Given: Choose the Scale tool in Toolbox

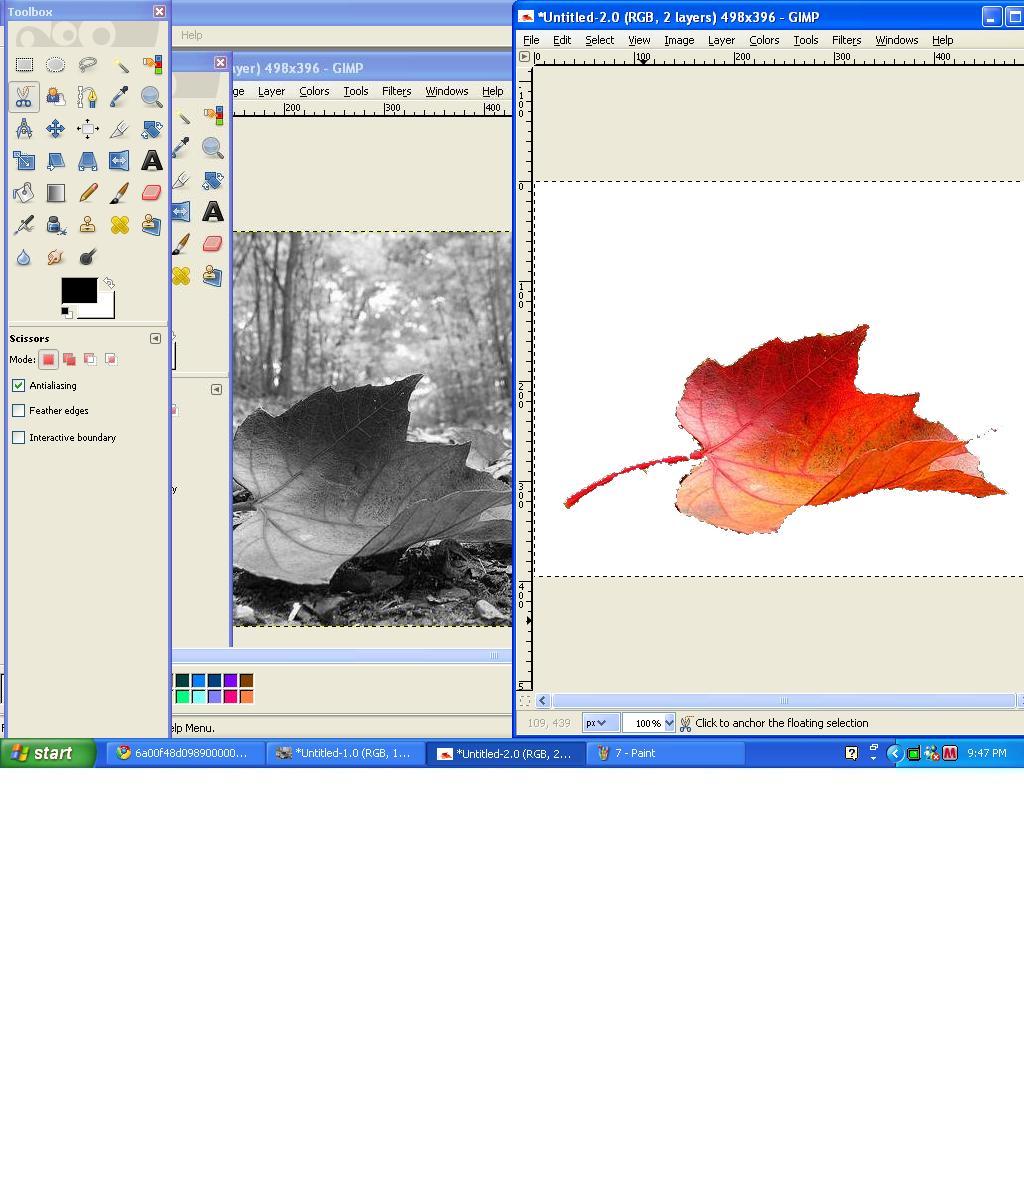Looking at the screenshot, I should point(24,161).
